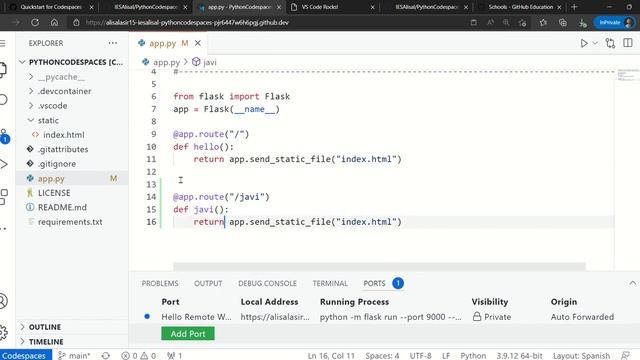Open Accounts menu in activity bar

click(x=3, y=301)
